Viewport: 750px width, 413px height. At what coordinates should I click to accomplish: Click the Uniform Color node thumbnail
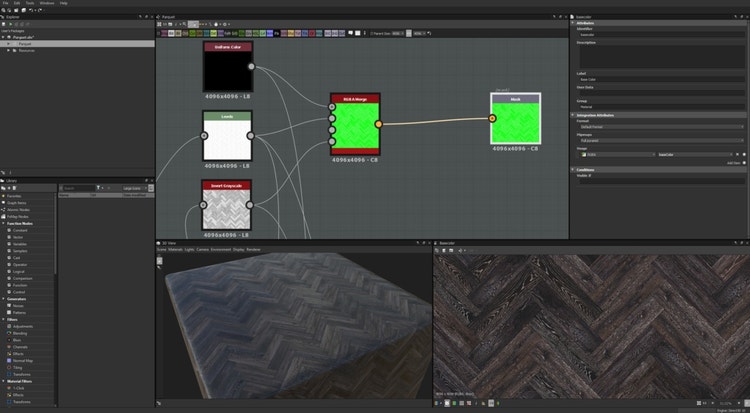(227, 71)
